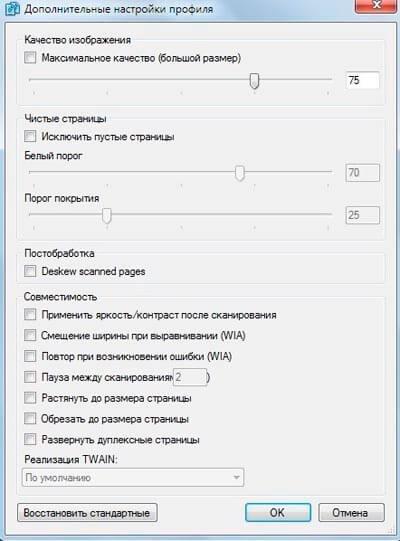
Task: Open the Реализация TWAIN dropdown
Action: pos(133,478)
